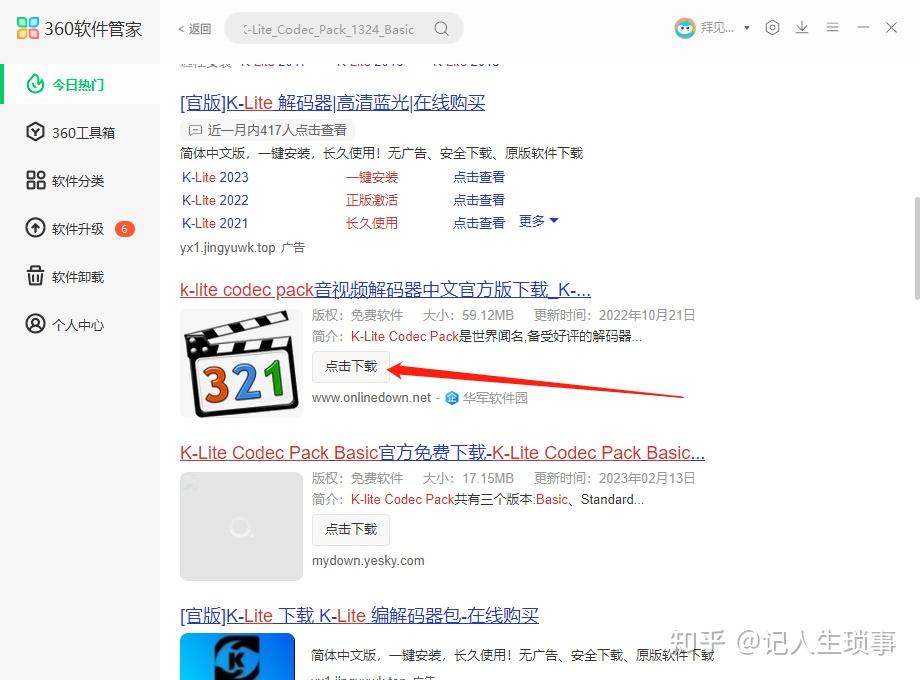Open the 软件升级 sidebar section

tap(80, 228)
